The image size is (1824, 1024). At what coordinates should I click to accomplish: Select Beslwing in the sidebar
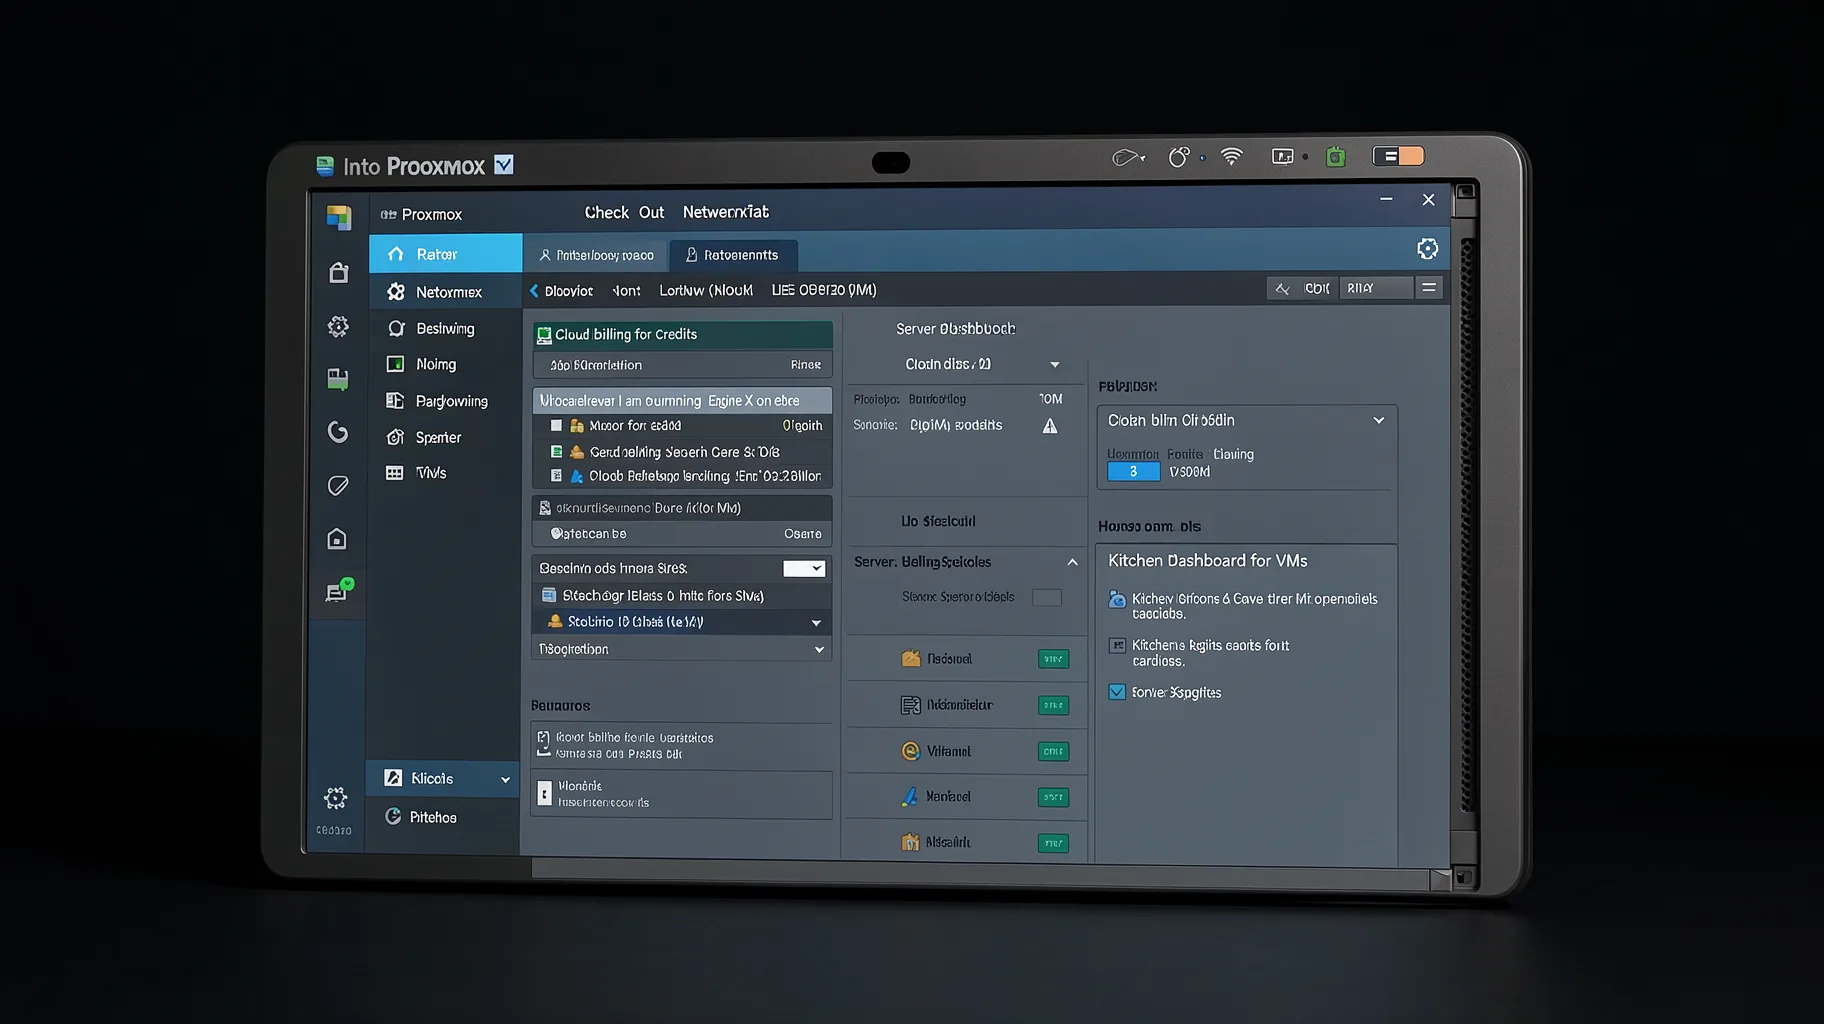coord(446,328)
